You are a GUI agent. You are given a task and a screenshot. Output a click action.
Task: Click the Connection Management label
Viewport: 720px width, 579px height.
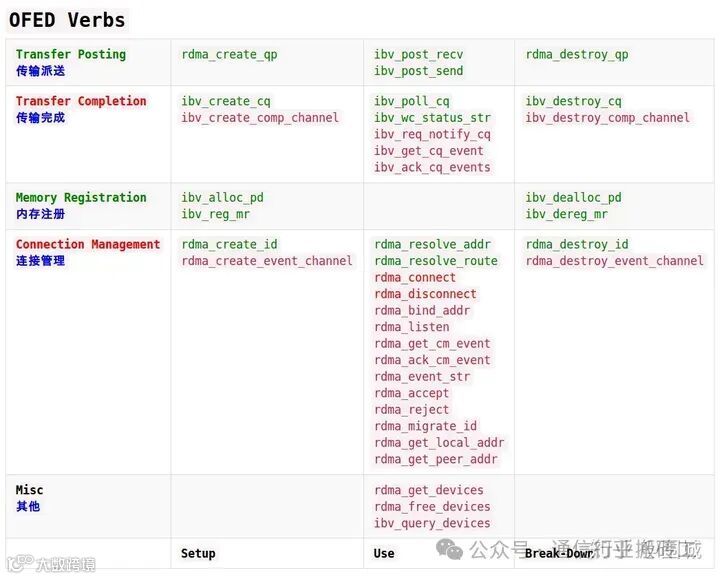click(88, 244)
